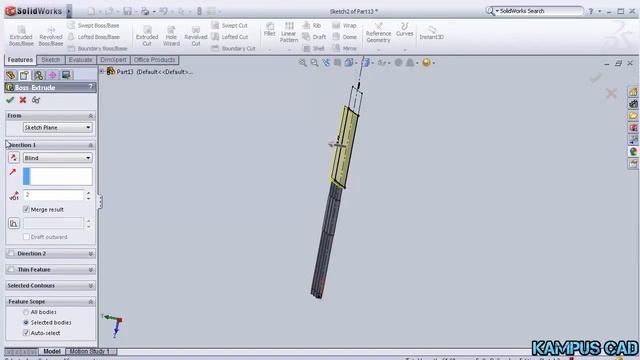Select the Boundary Cut tool

(x=233, y=48)
